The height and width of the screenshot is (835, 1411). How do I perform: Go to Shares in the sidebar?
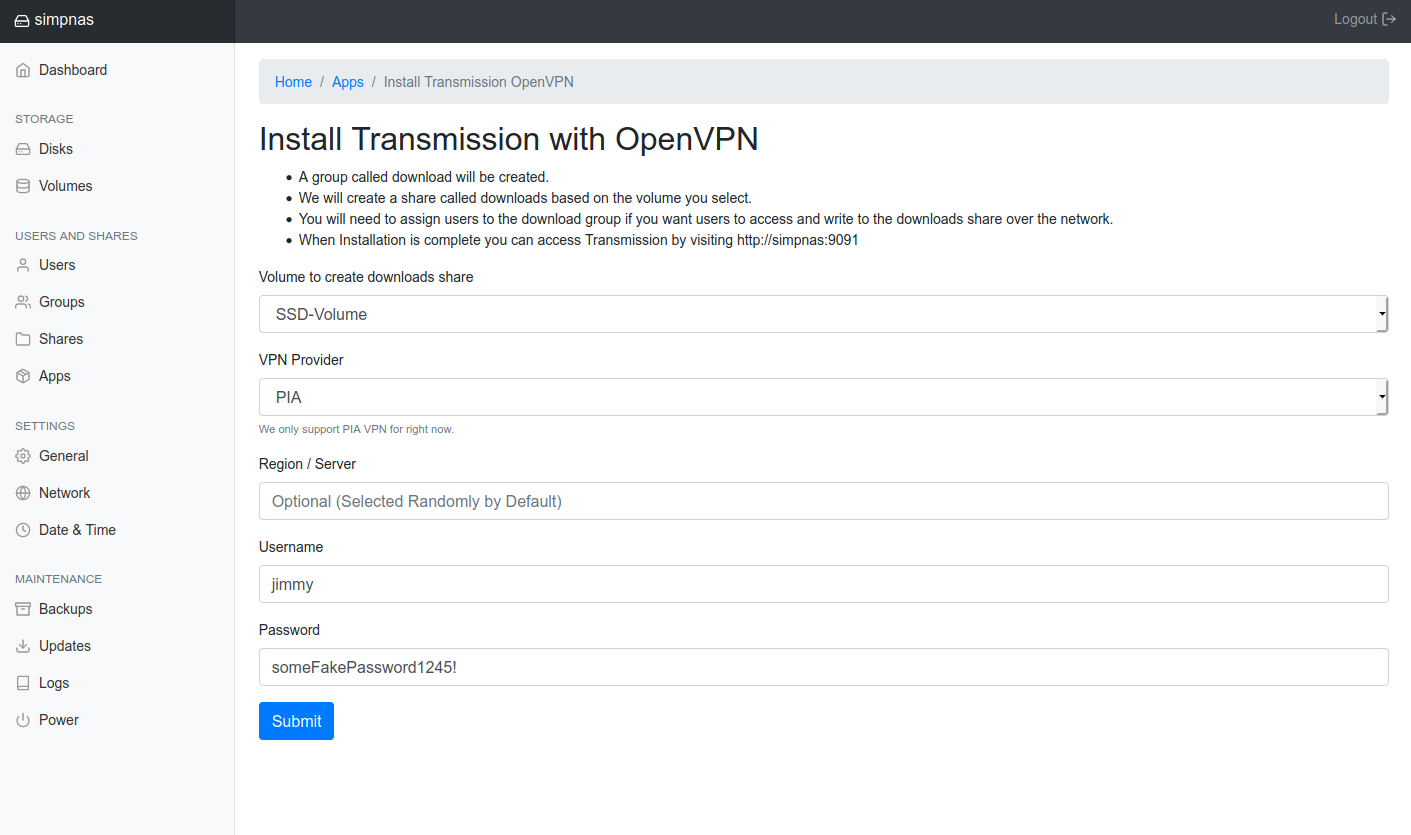click(x=60, y=339)
